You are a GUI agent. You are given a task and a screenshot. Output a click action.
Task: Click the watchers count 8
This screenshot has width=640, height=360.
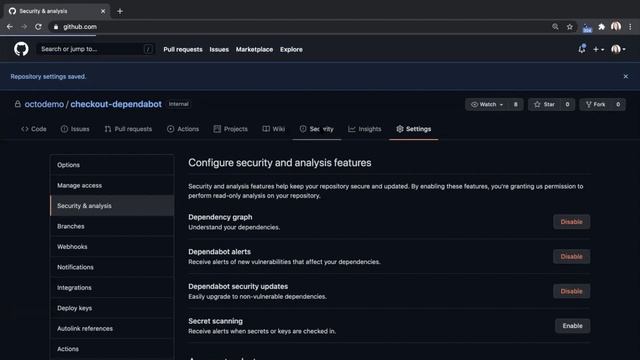coord(516,104)
